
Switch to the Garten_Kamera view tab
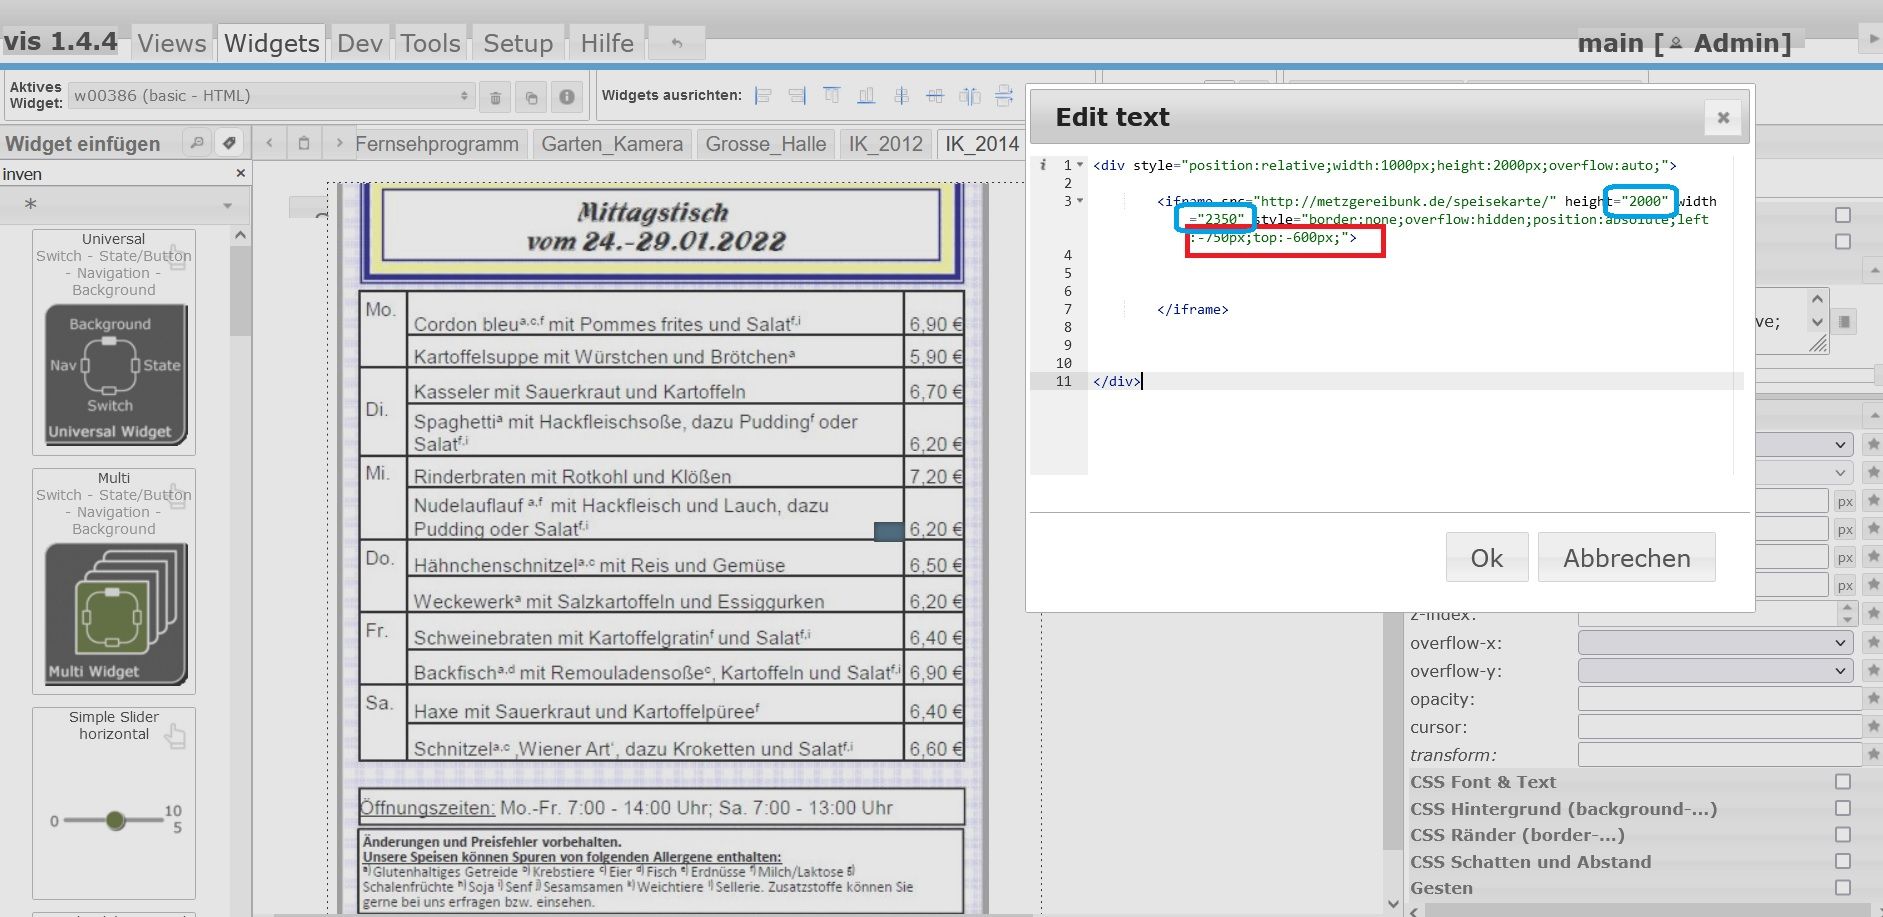(612, 144)
